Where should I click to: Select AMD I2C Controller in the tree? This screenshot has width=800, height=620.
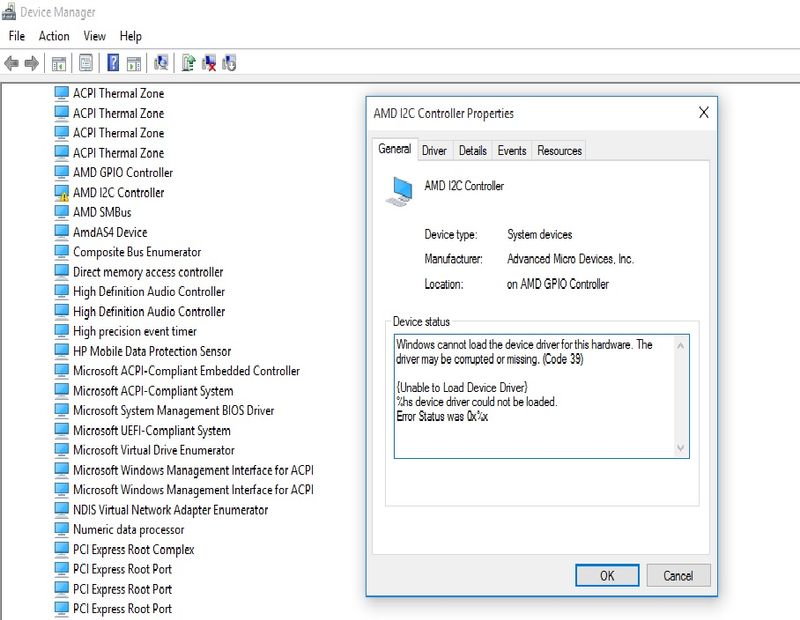coord(118,192)
